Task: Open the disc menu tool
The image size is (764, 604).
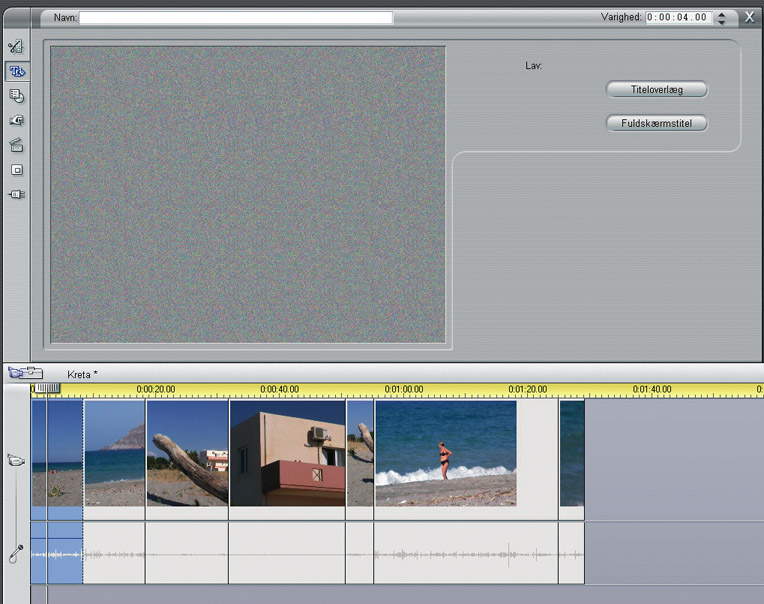Action: click(16, 96)
